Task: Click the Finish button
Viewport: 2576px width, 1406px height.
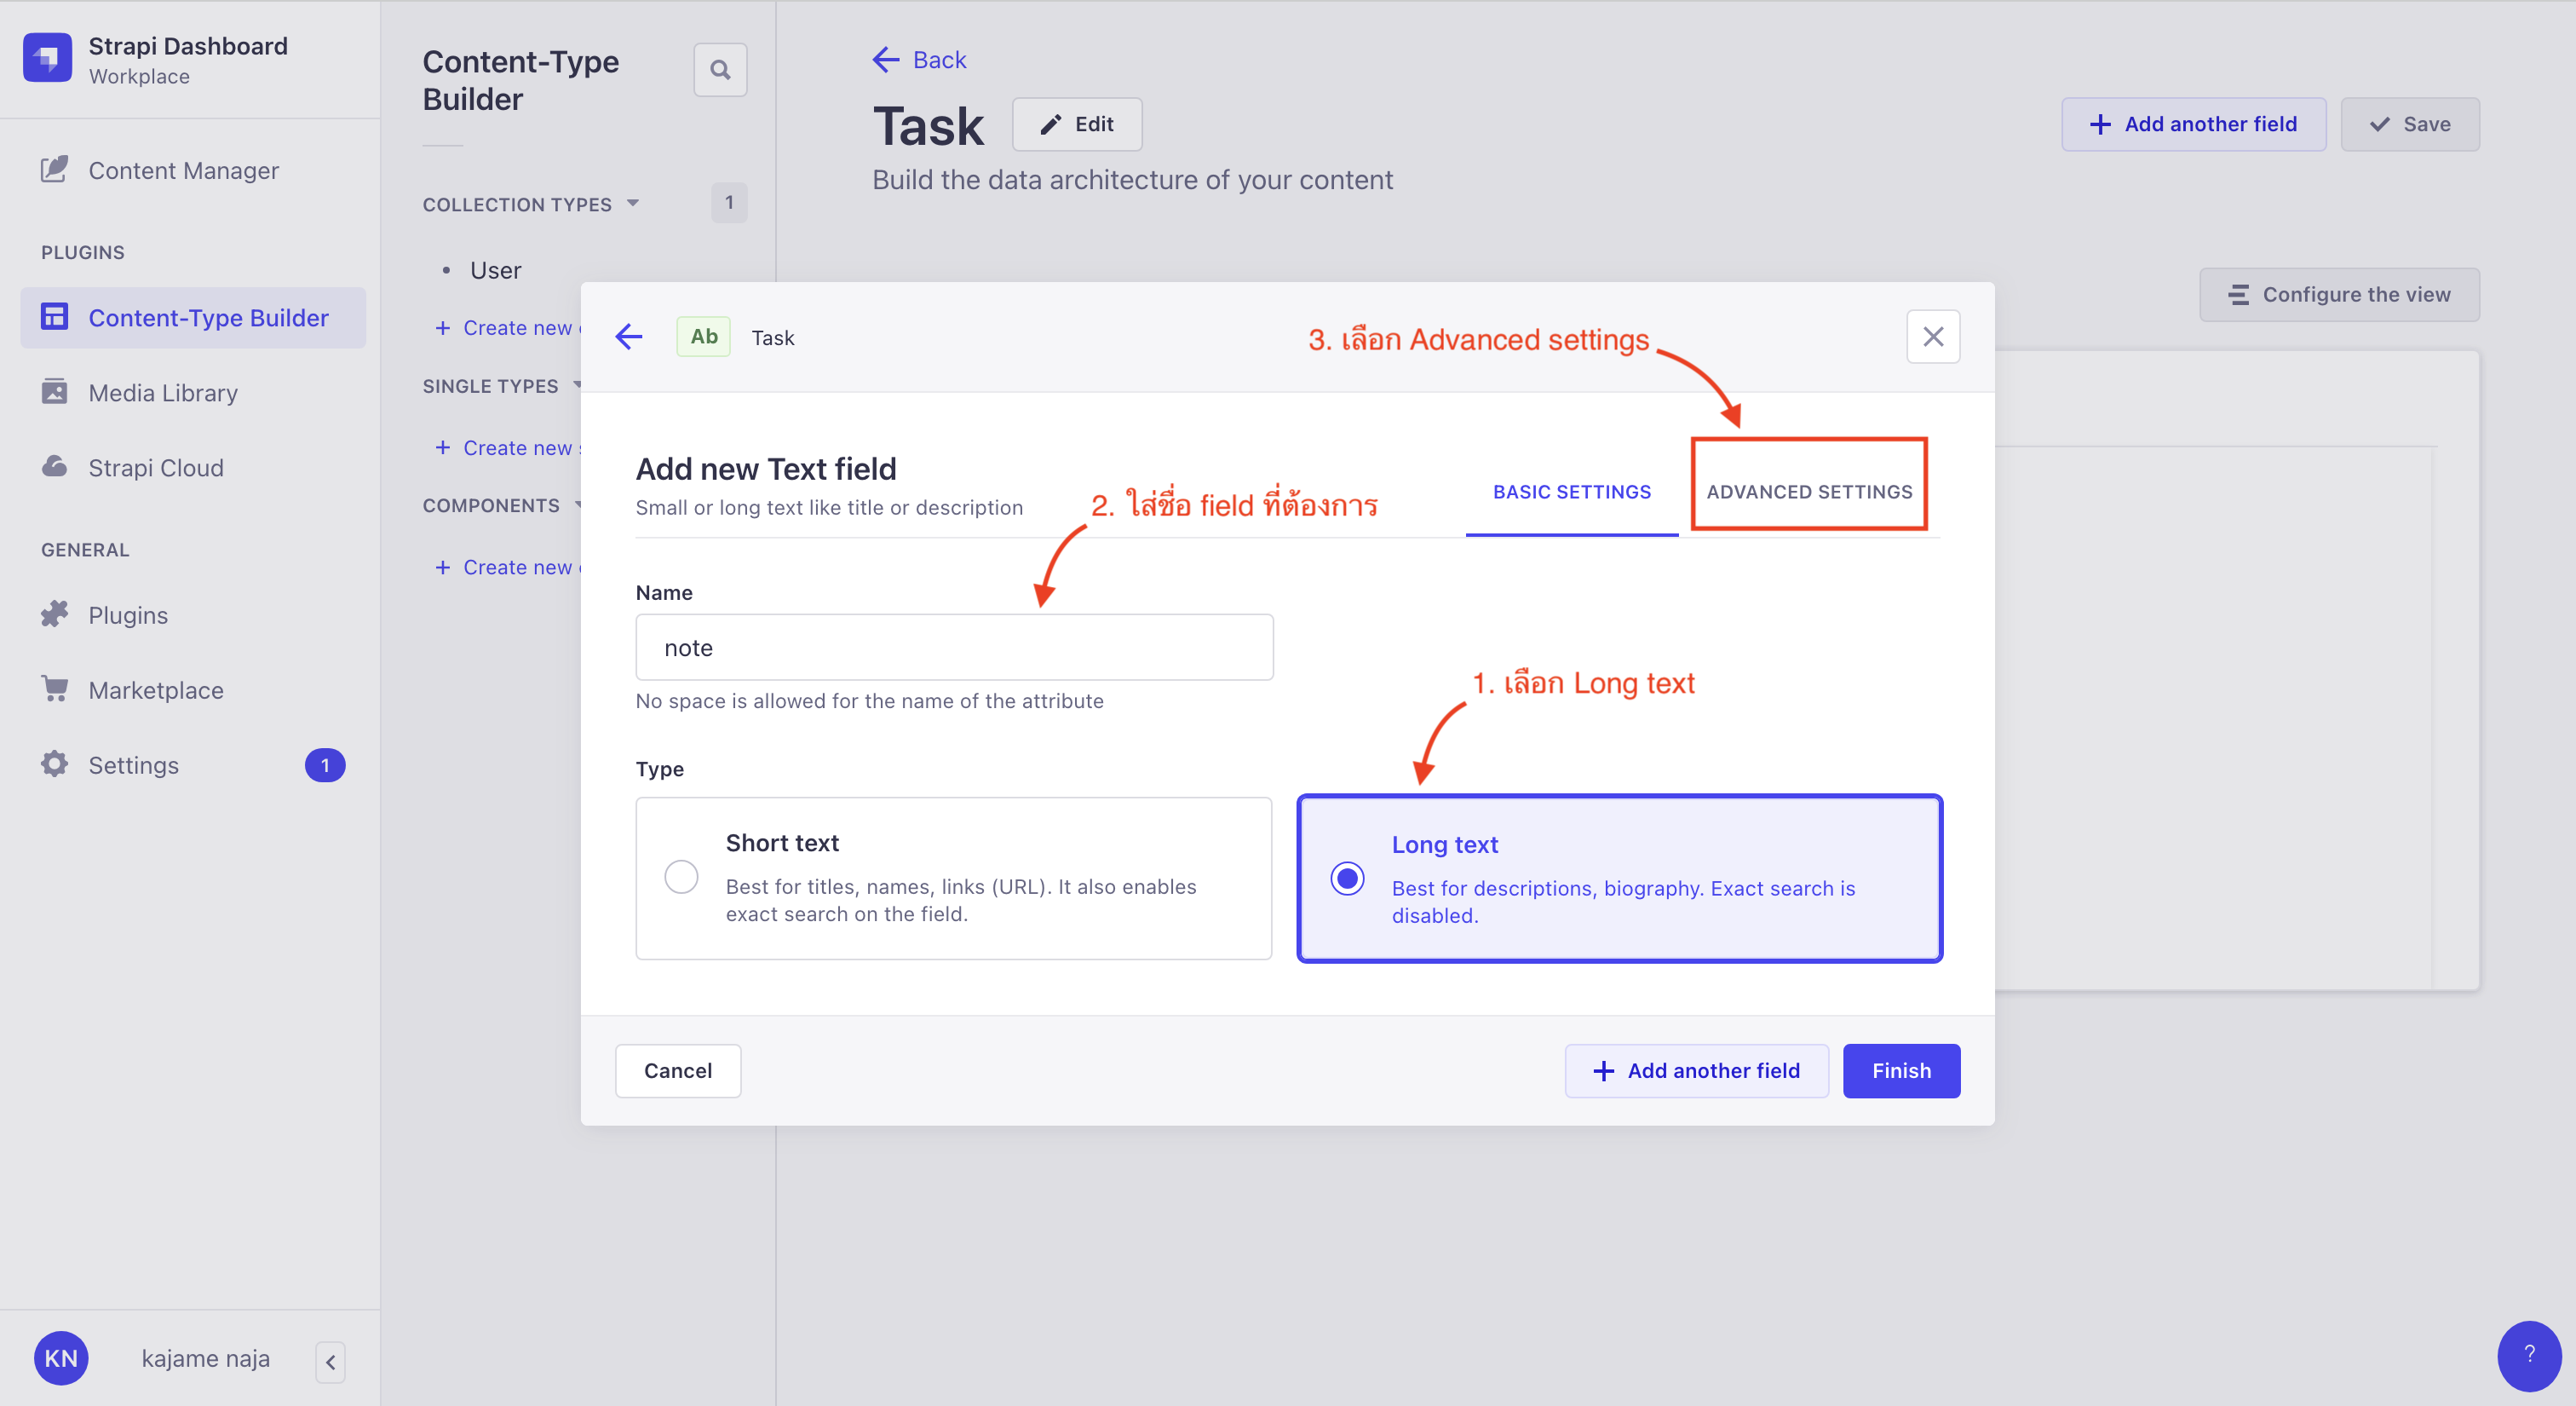Action: click(1900, 1070)
